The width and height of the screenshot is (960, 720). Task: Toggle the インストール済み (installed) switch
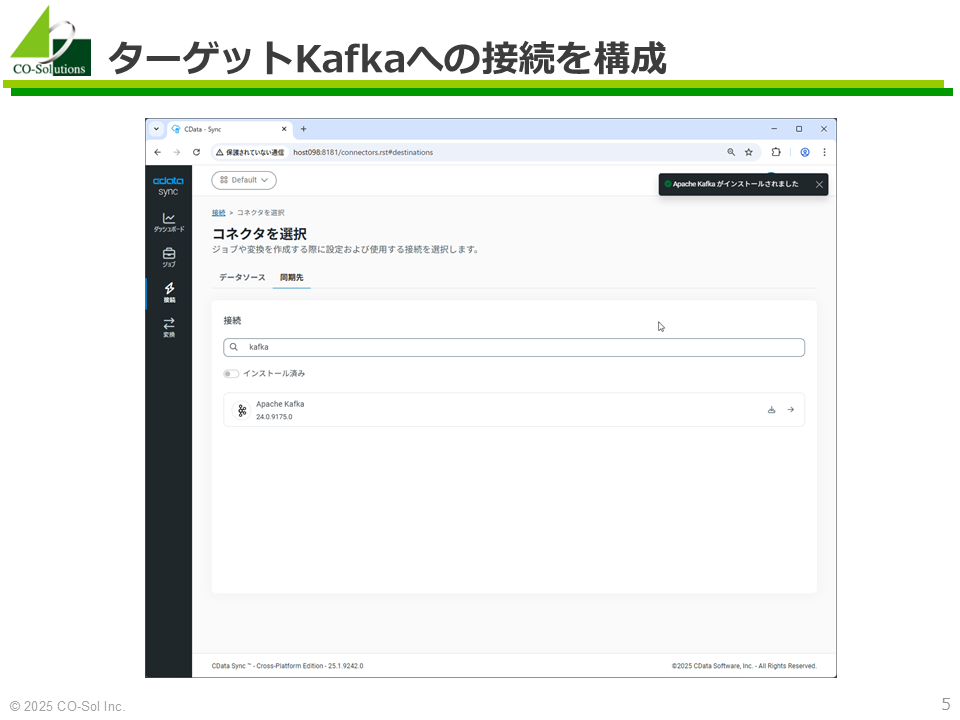(231, 373)
